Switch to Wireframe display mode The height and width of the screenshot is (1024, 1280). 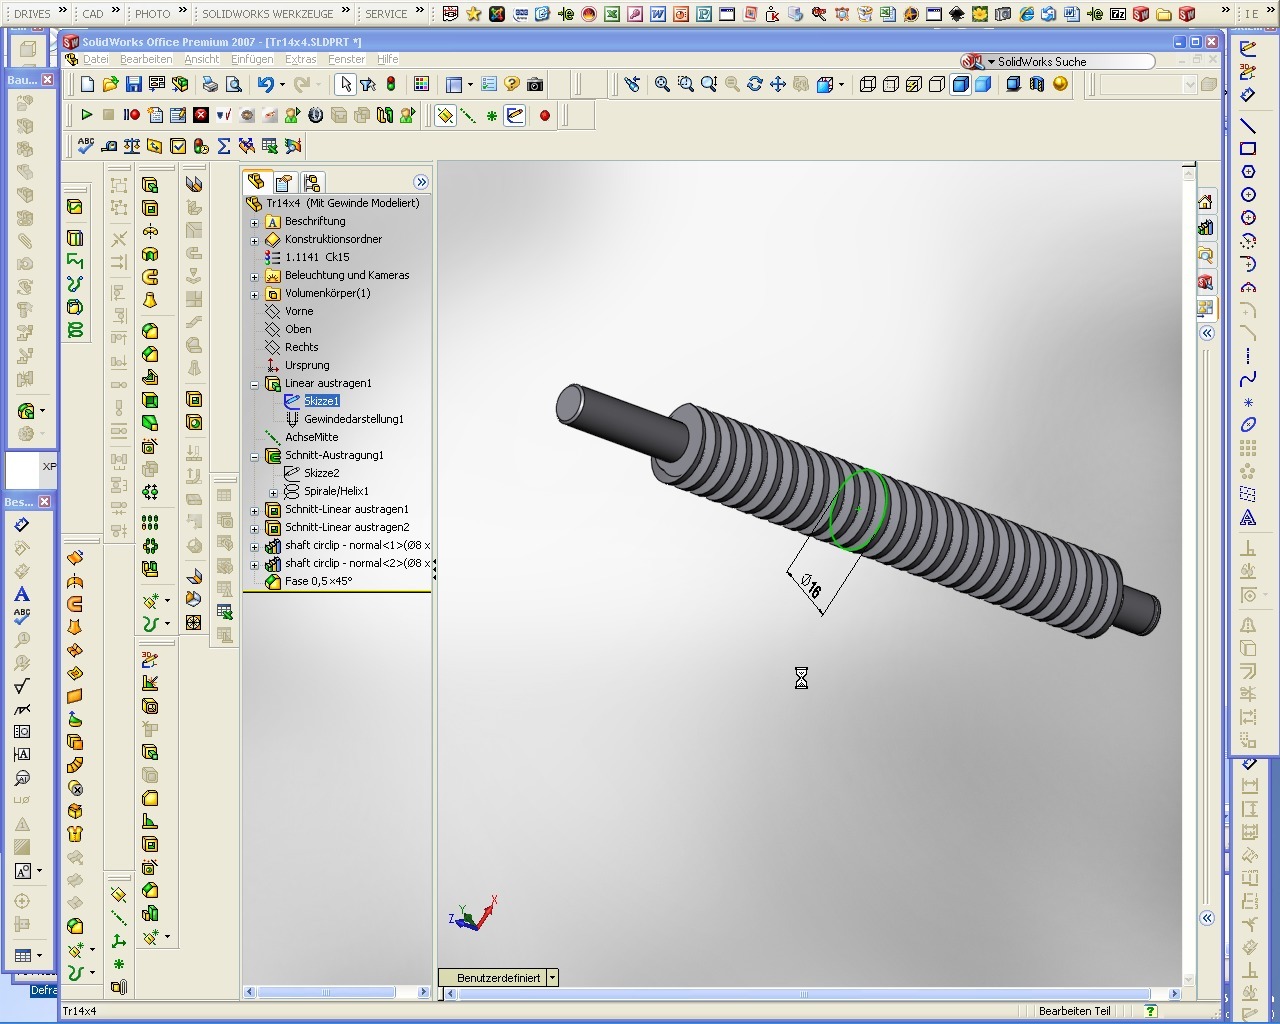[868, 85]
